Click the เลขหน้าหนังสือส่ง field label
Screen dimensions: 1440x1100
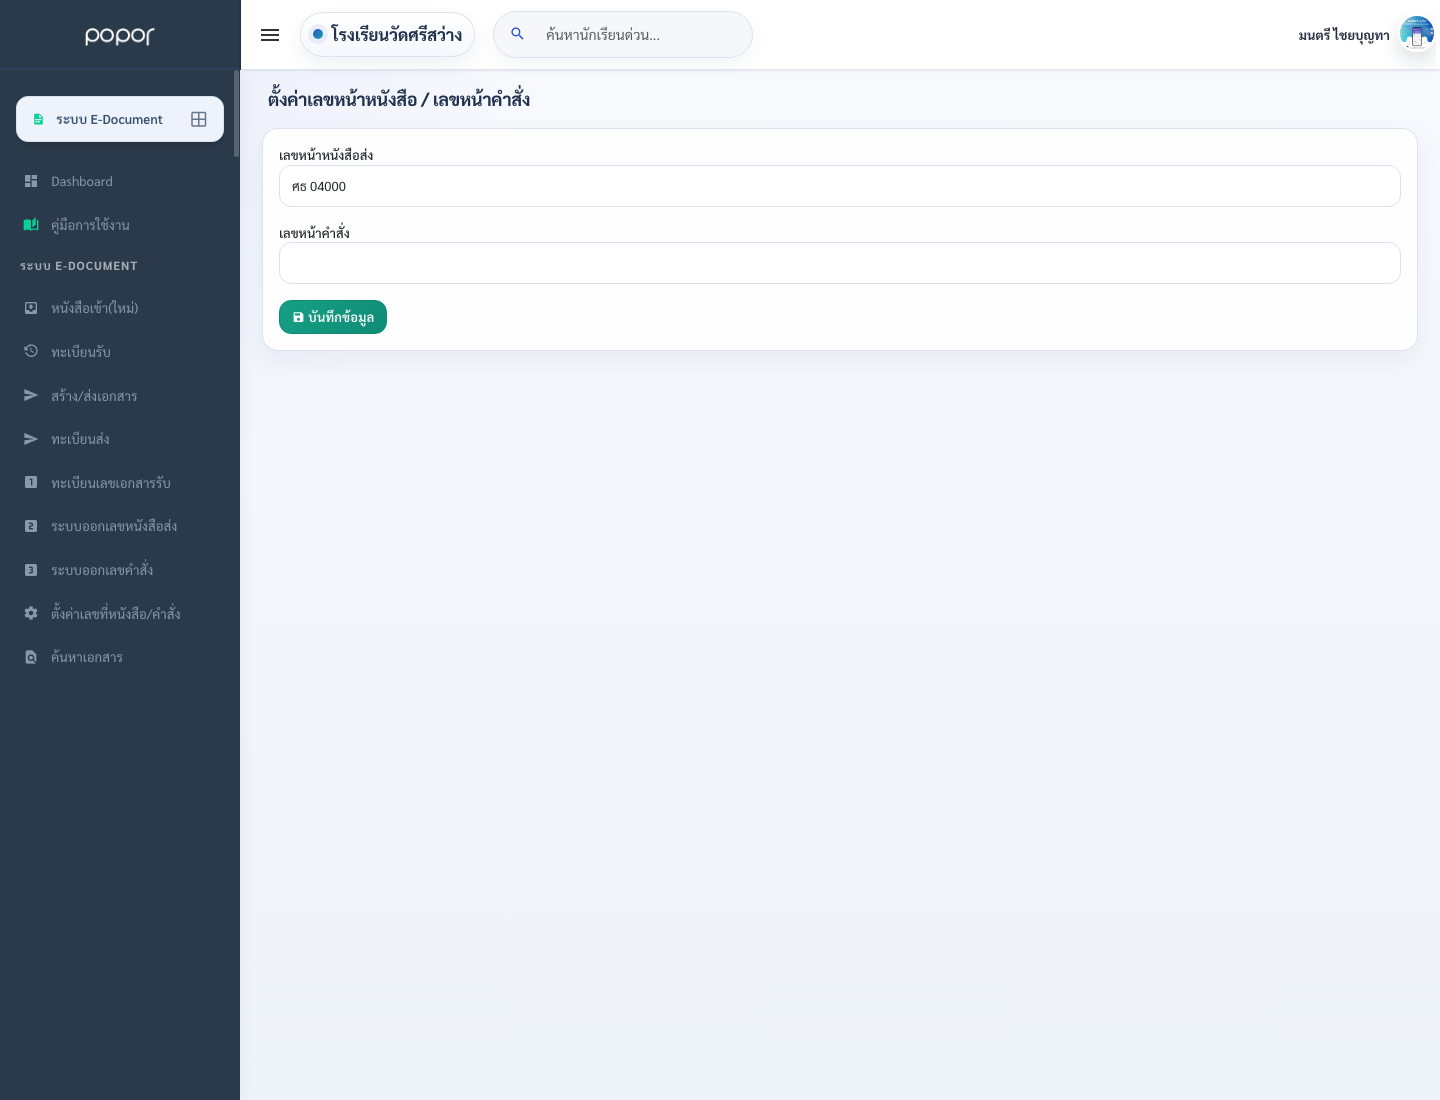pos(326,155)
